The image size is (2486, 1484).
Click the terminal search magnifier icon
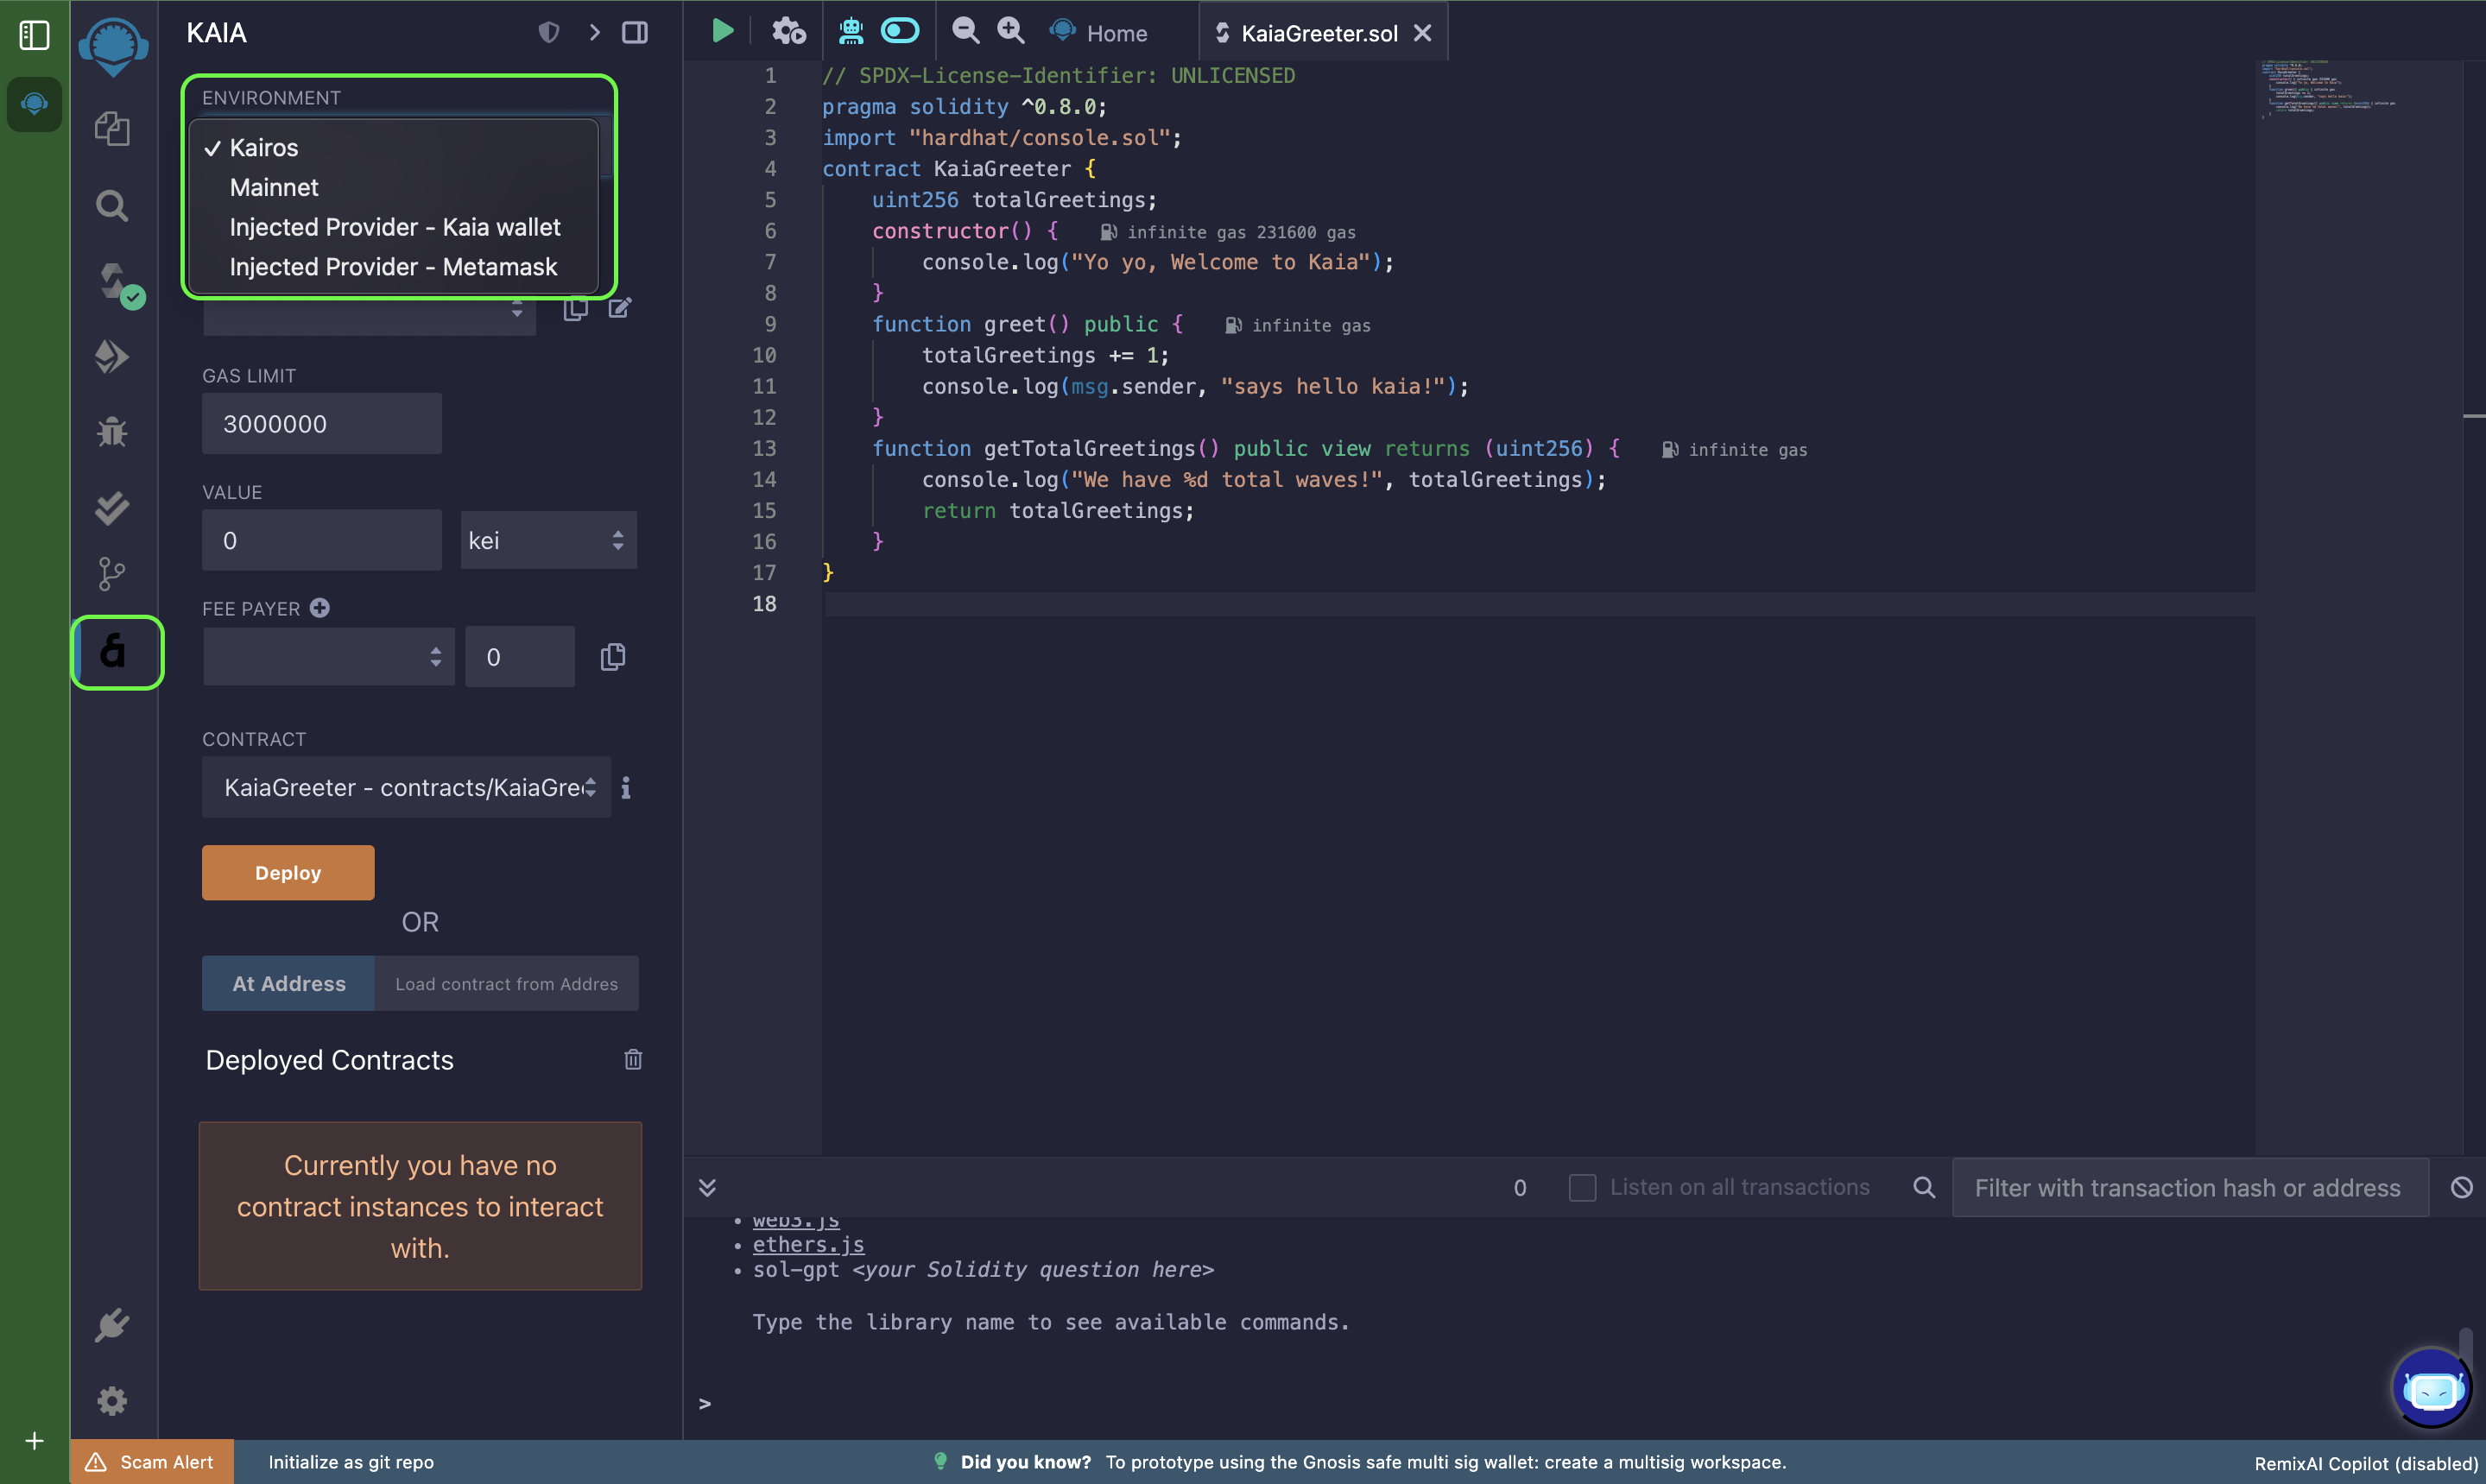(x=1924, y=1187)
